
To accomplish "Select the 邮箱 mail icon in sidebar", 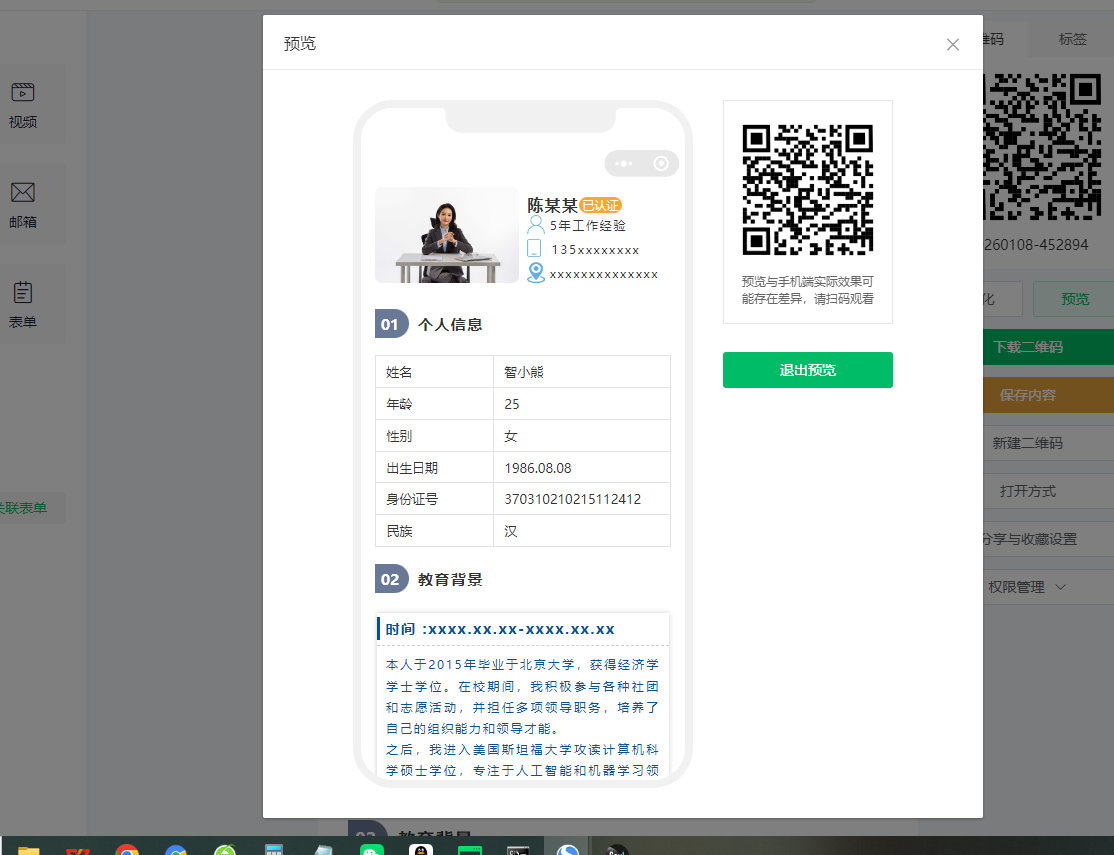I will [x=23, y=193].
